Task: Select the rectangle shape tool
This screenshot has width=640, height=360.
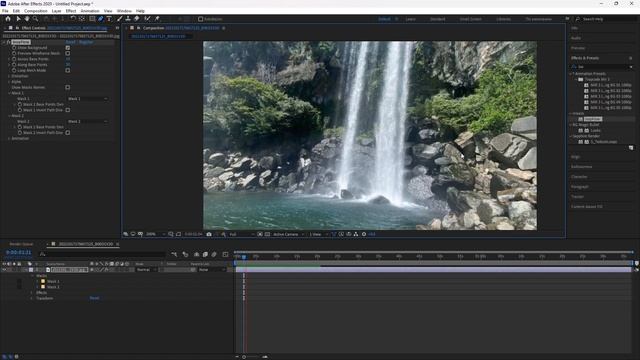Action: pyautogui.click(x=92, y=19)
